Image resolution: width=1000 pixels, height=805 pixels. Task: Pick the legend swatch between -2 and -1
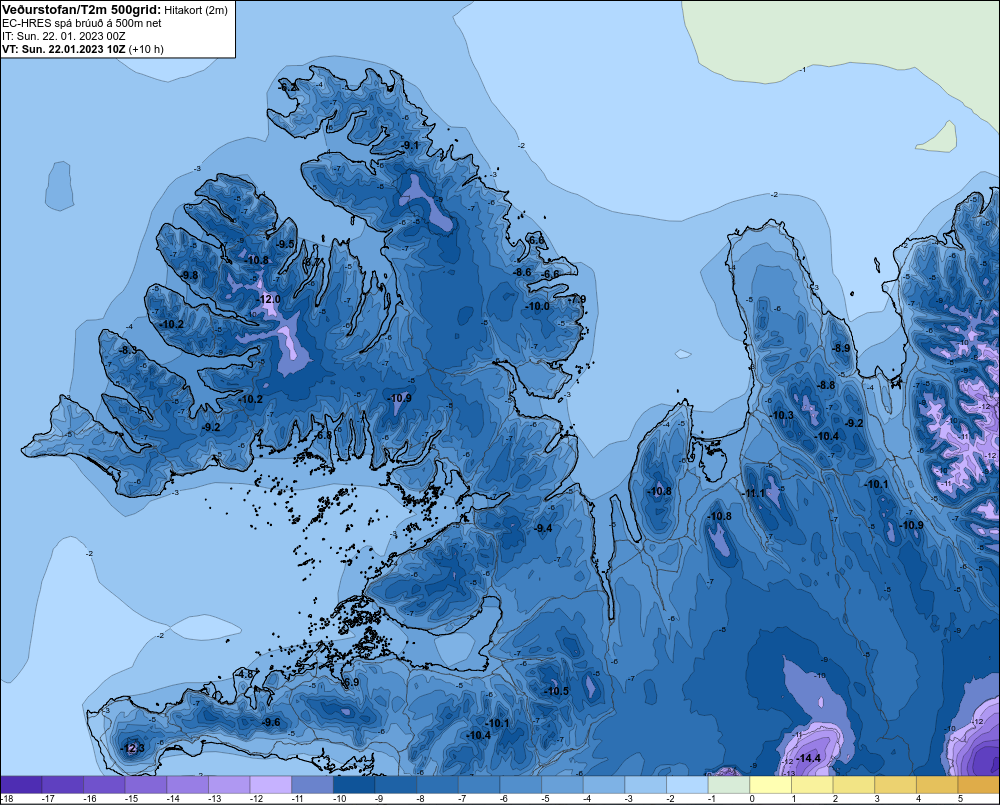tap(687, 785)
